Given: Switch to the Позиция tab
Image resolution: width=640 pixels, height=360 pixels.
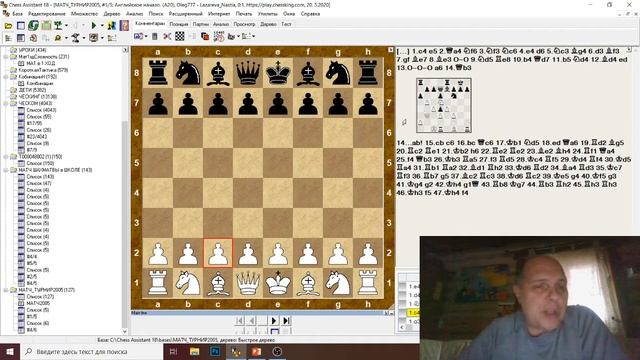Looking at the screenshot, I should pyautogui.click(x=179, y=24).
